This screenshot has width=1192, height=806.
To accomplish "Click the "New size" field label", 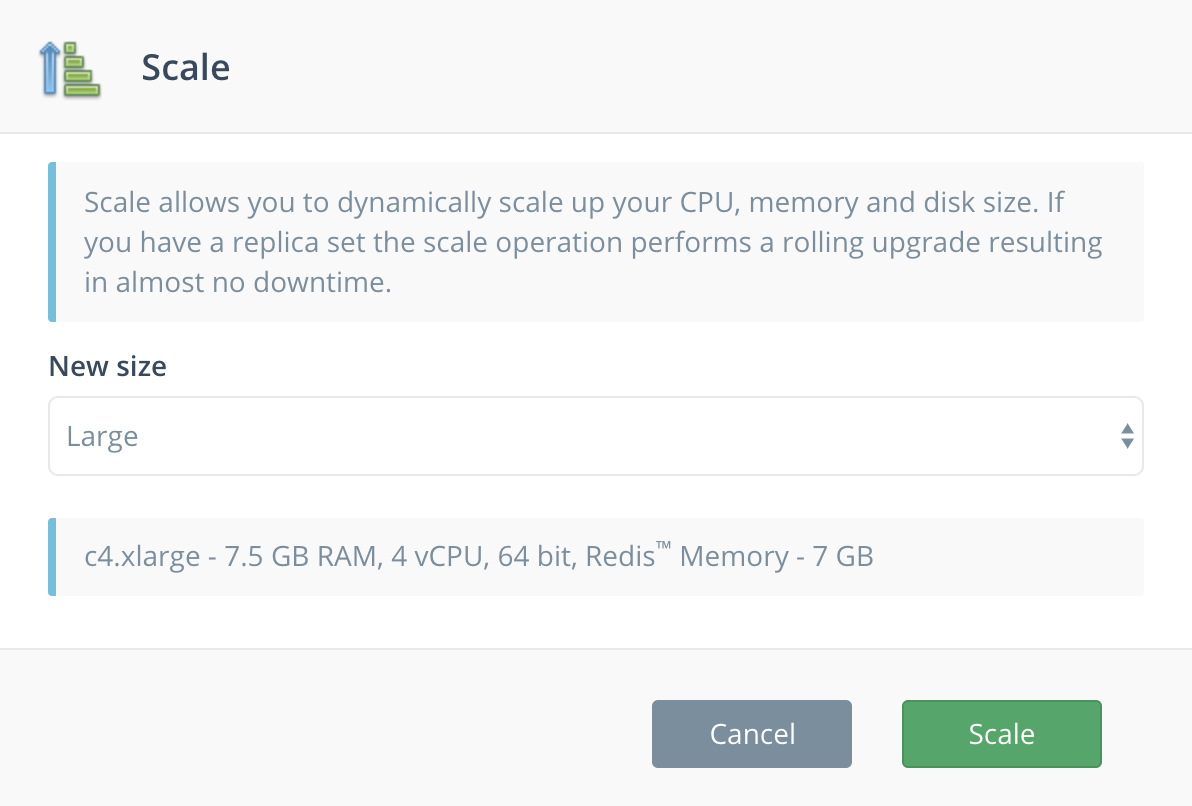I will click(107, 367).
